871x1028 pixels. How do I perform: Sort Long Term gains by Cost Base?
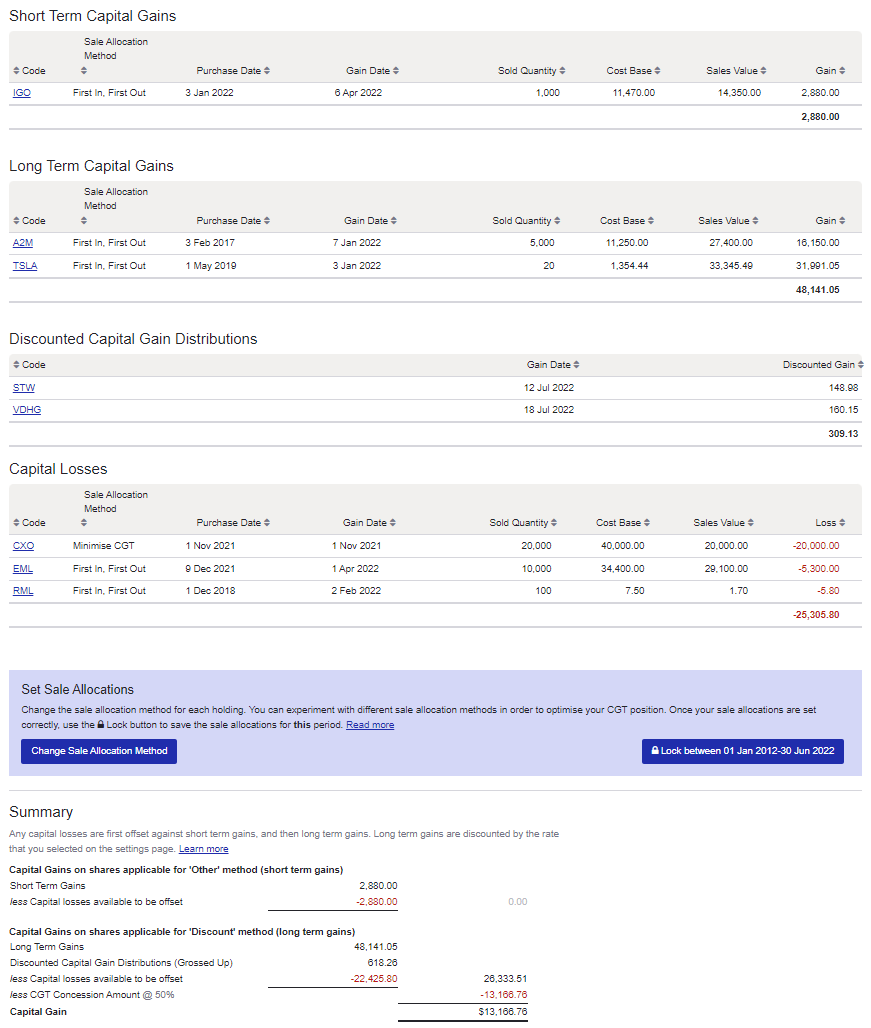[x=626, y=220]
